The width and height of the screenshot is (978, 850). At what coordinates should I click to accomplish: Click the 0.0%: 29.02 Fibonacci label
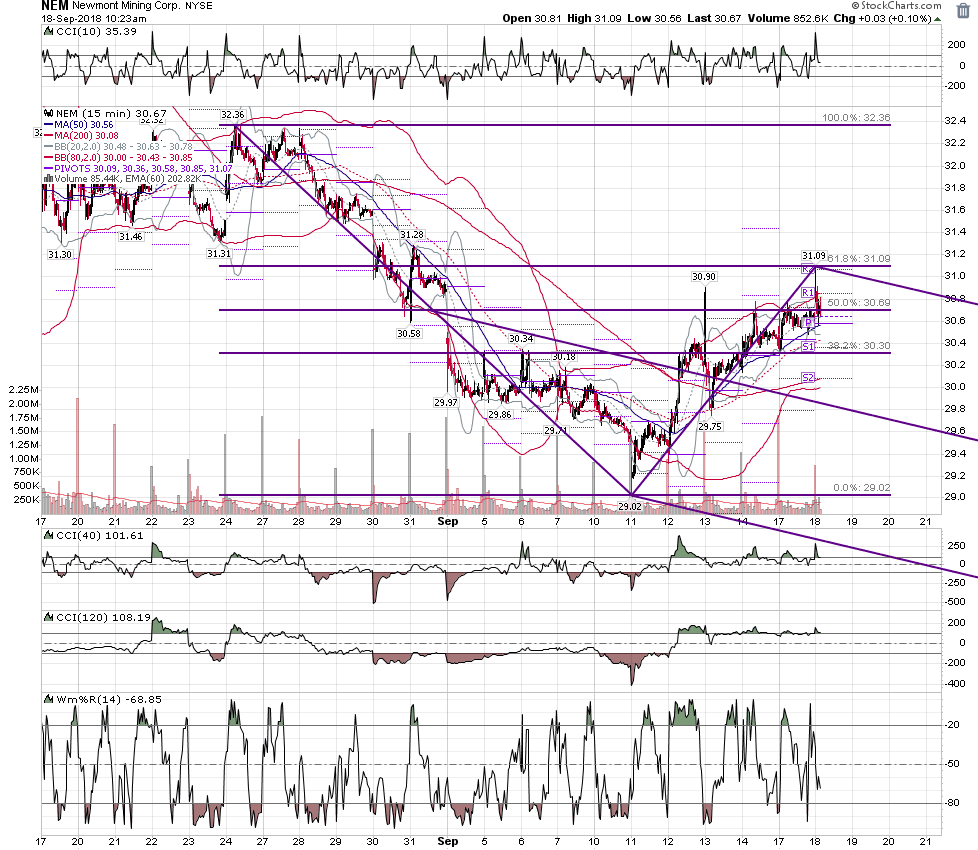(x=862, y=488)
